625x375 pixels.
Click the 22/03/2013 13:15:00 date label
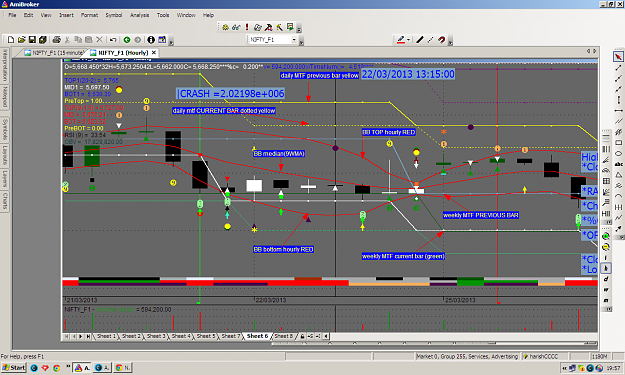point(408,74)
